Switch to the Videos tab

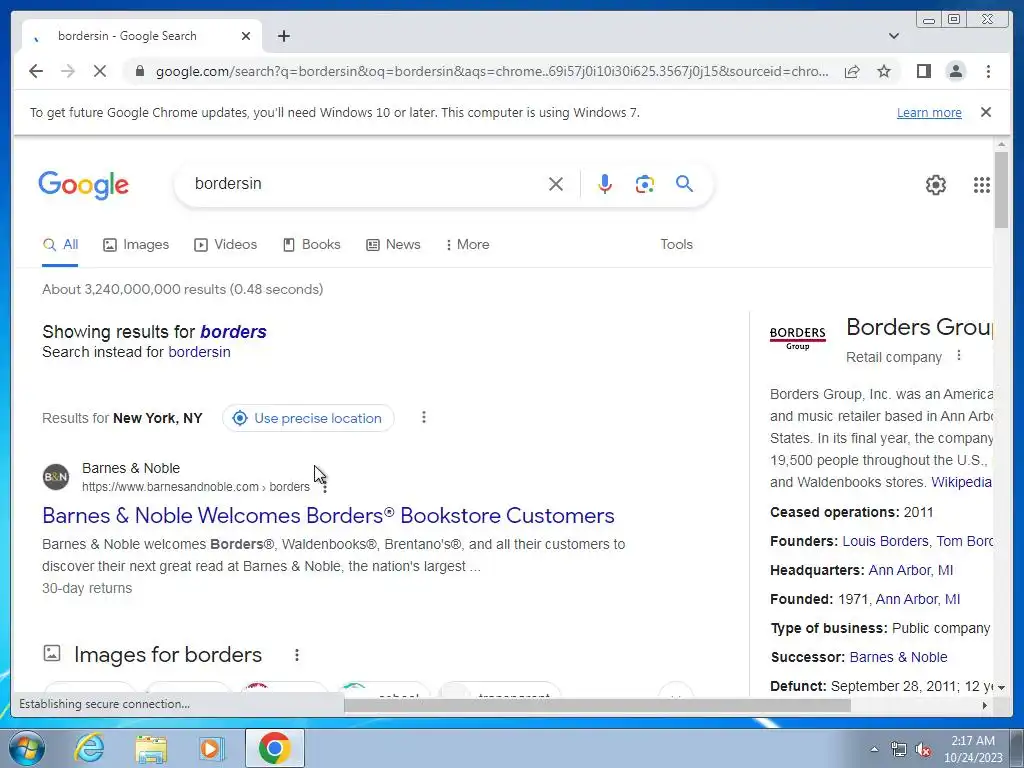(x=225, y=244)
